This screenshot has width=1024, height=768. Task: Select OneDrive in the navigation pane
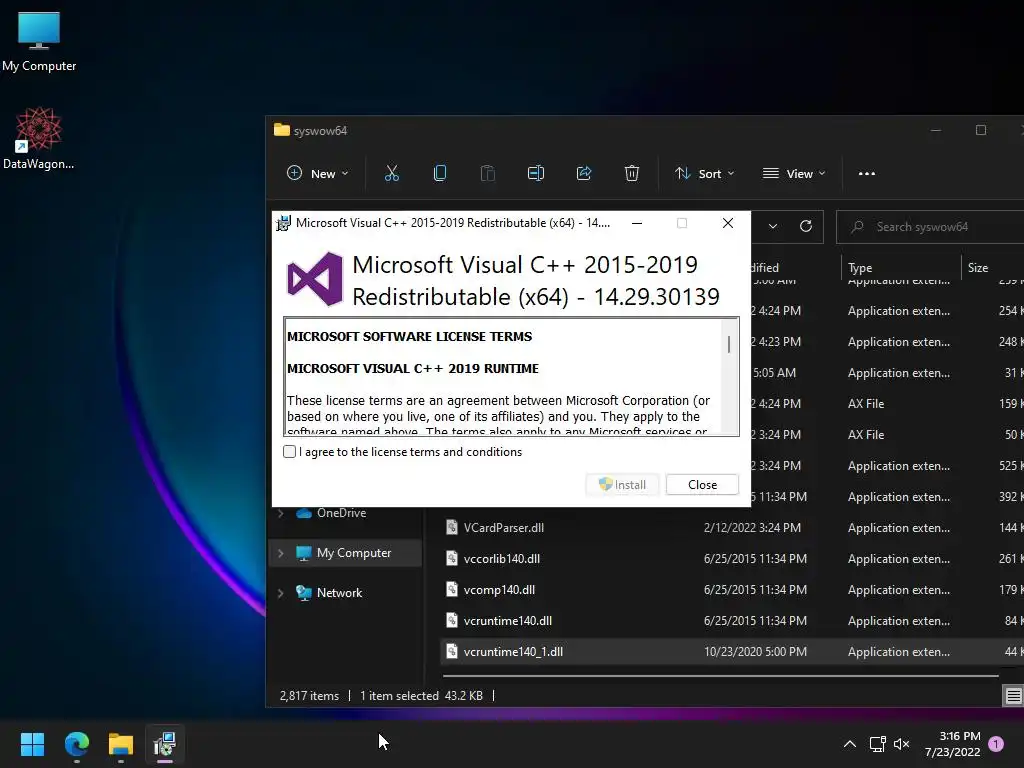tap(341, 513)
